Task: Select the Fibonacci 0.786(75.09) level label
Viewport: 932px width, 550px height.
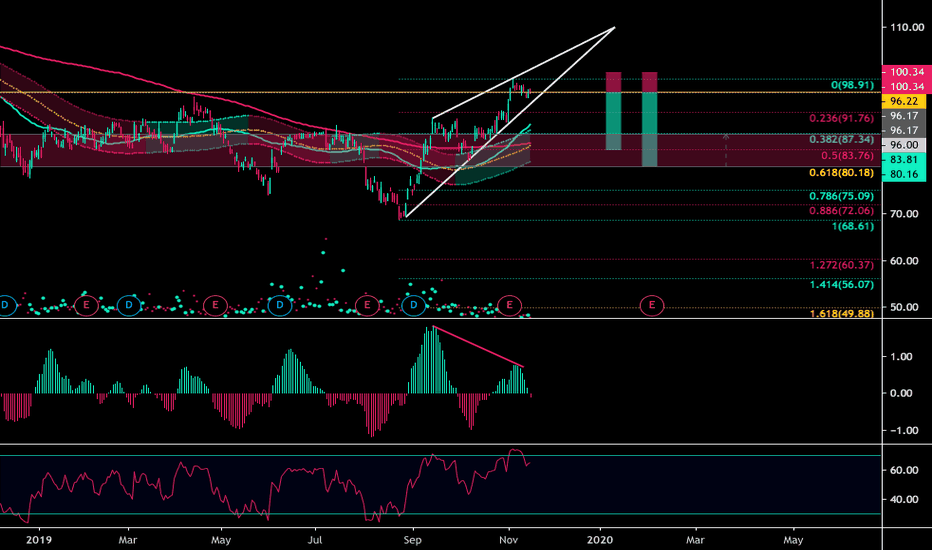Action: [x=842, y=196]
